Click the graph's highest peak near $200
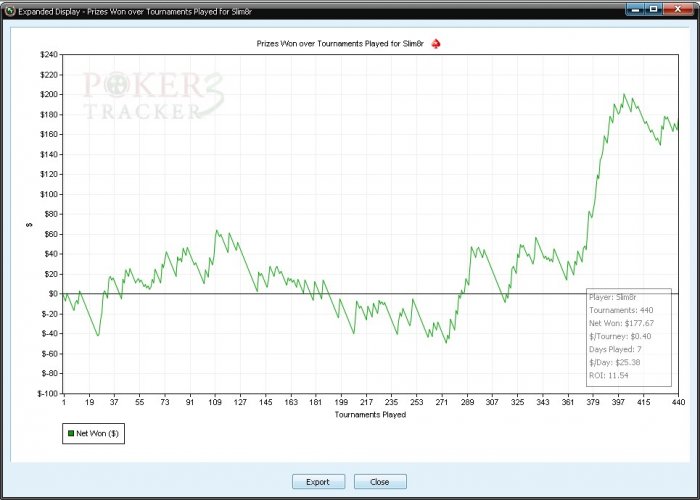 pyautogui.click(x=624, y=95)
